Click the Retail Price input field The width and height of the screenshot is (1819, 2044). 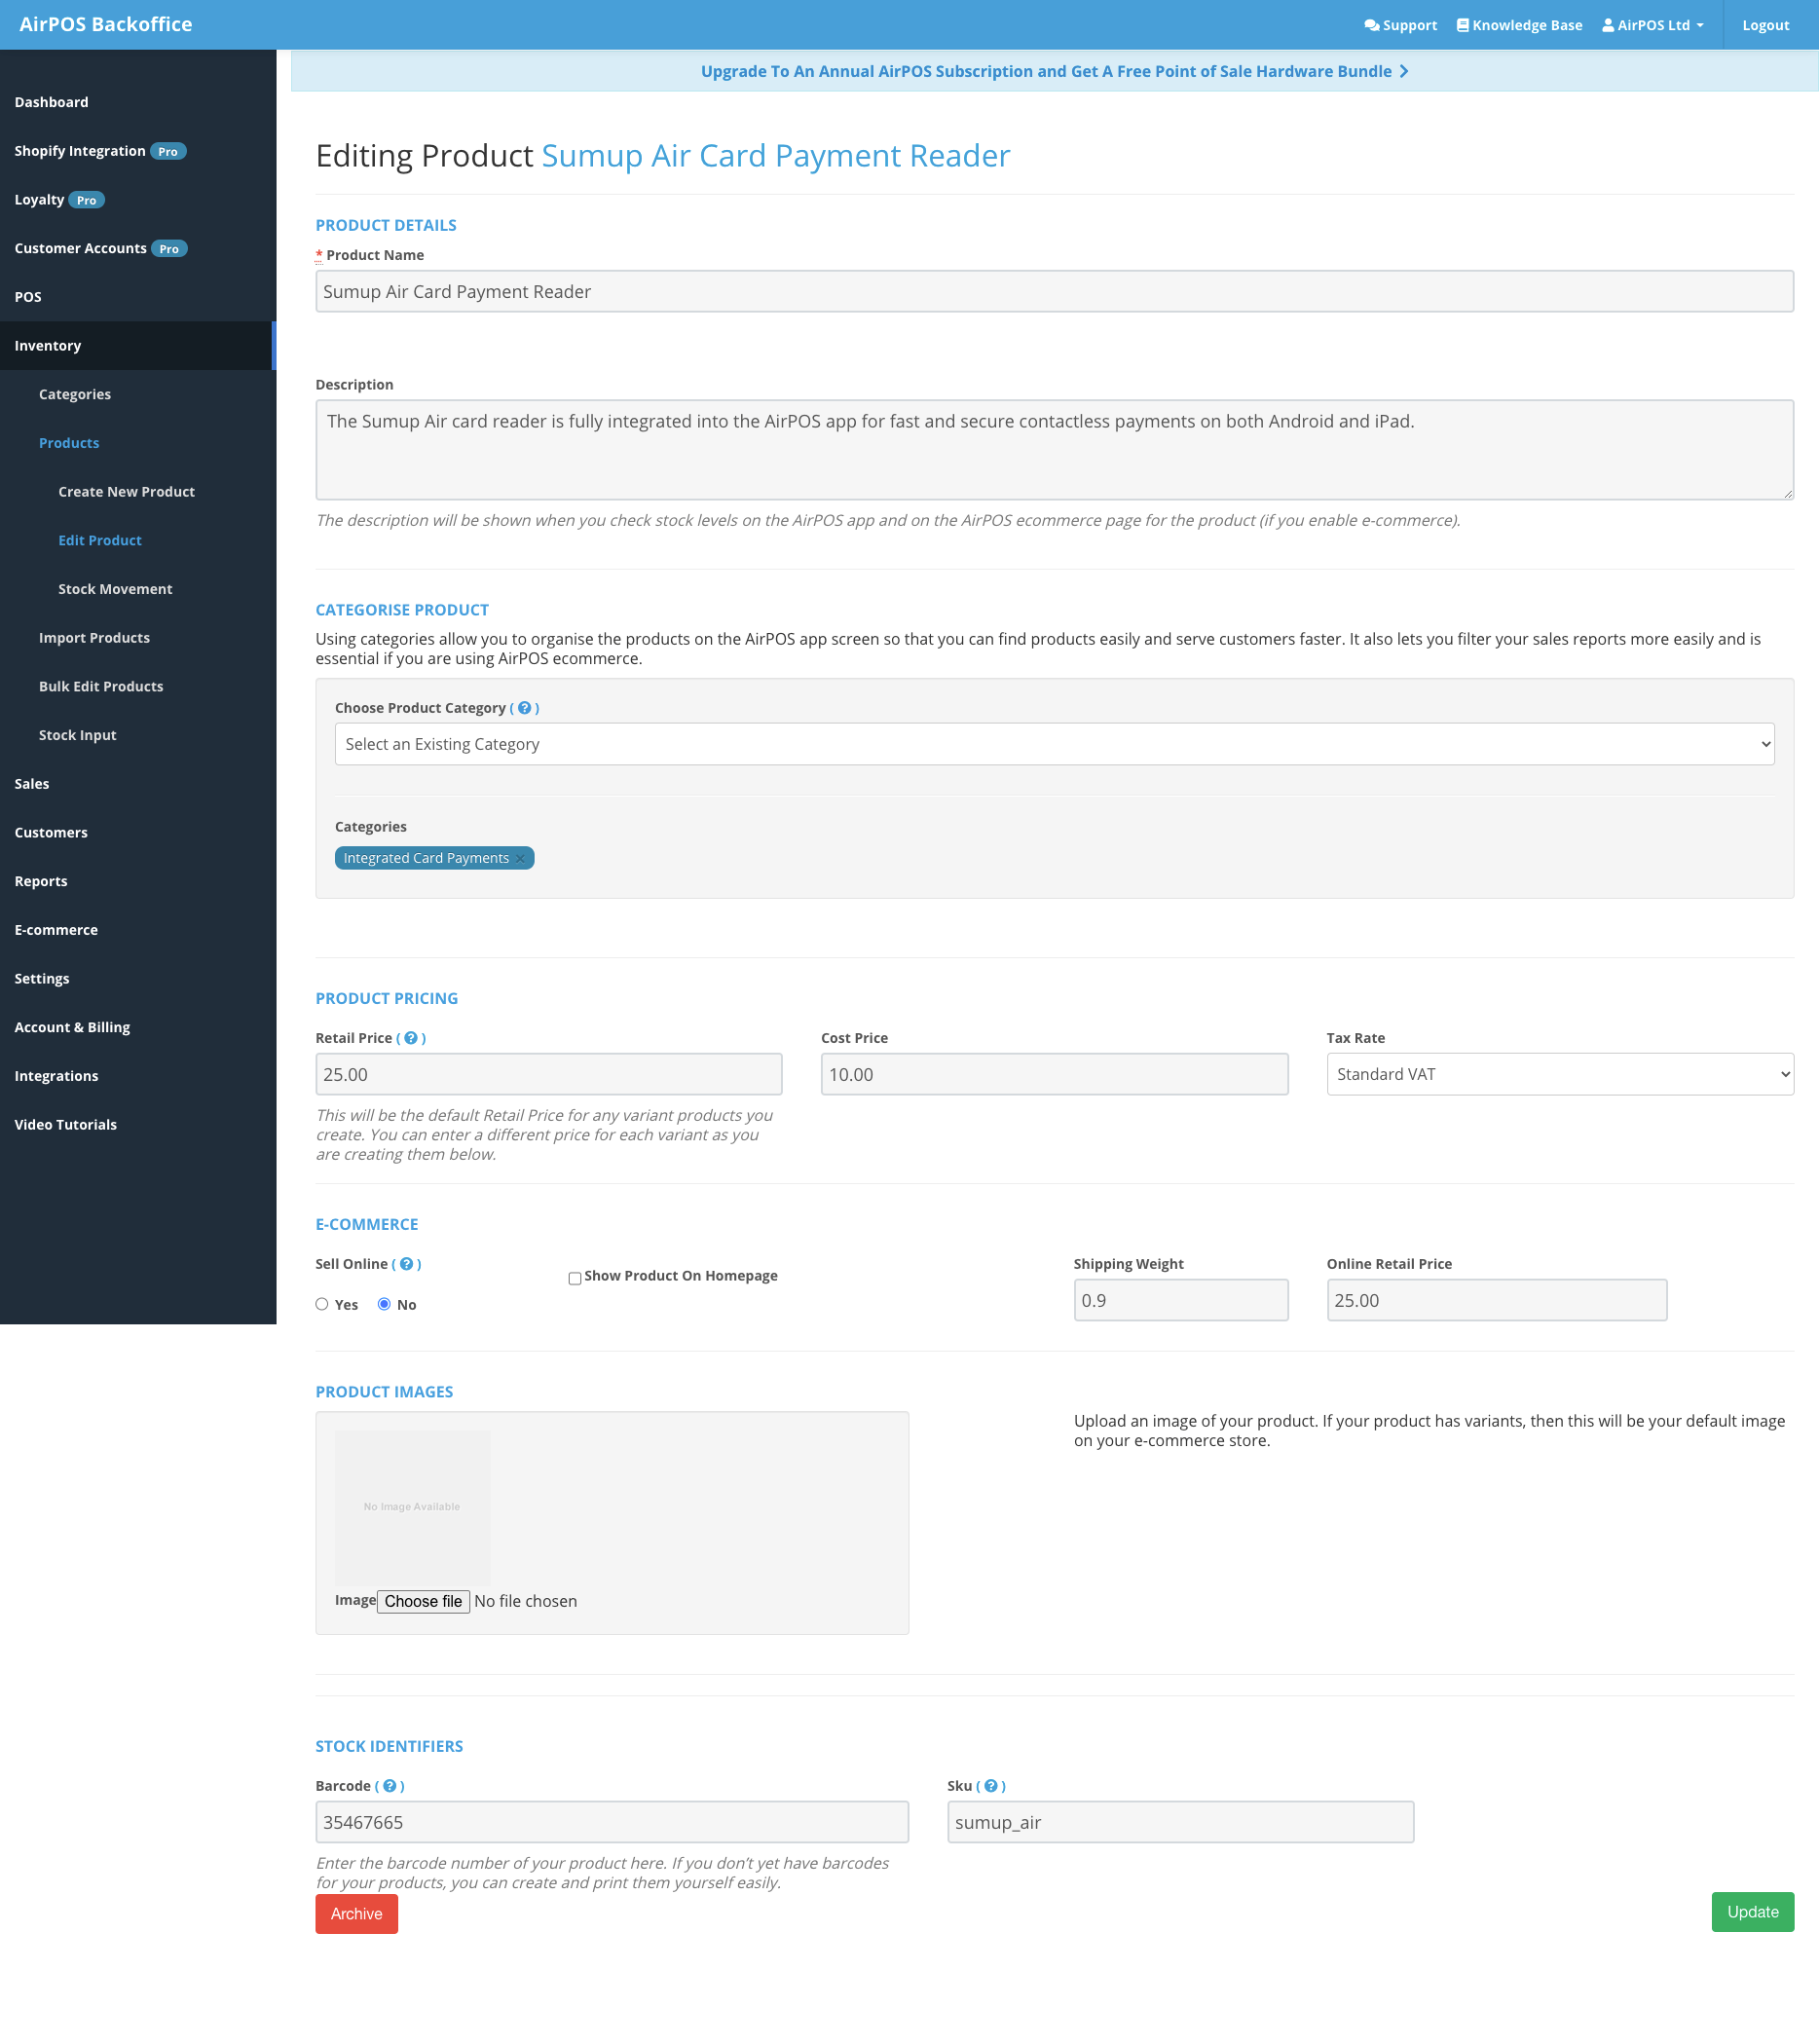pyautogui.click(x=548, y=1074)
